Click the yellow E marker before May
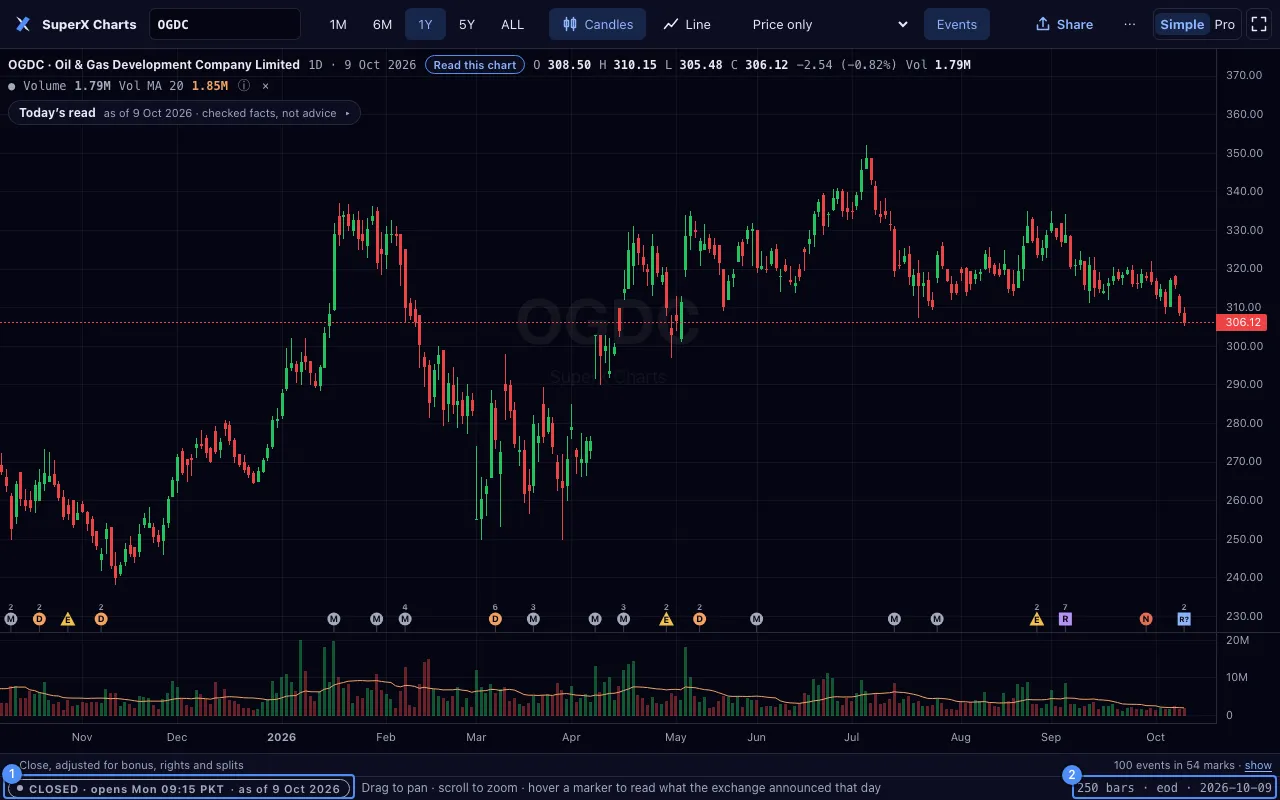This screenshot has width=1280, height=800. click(x=666, y=619)
